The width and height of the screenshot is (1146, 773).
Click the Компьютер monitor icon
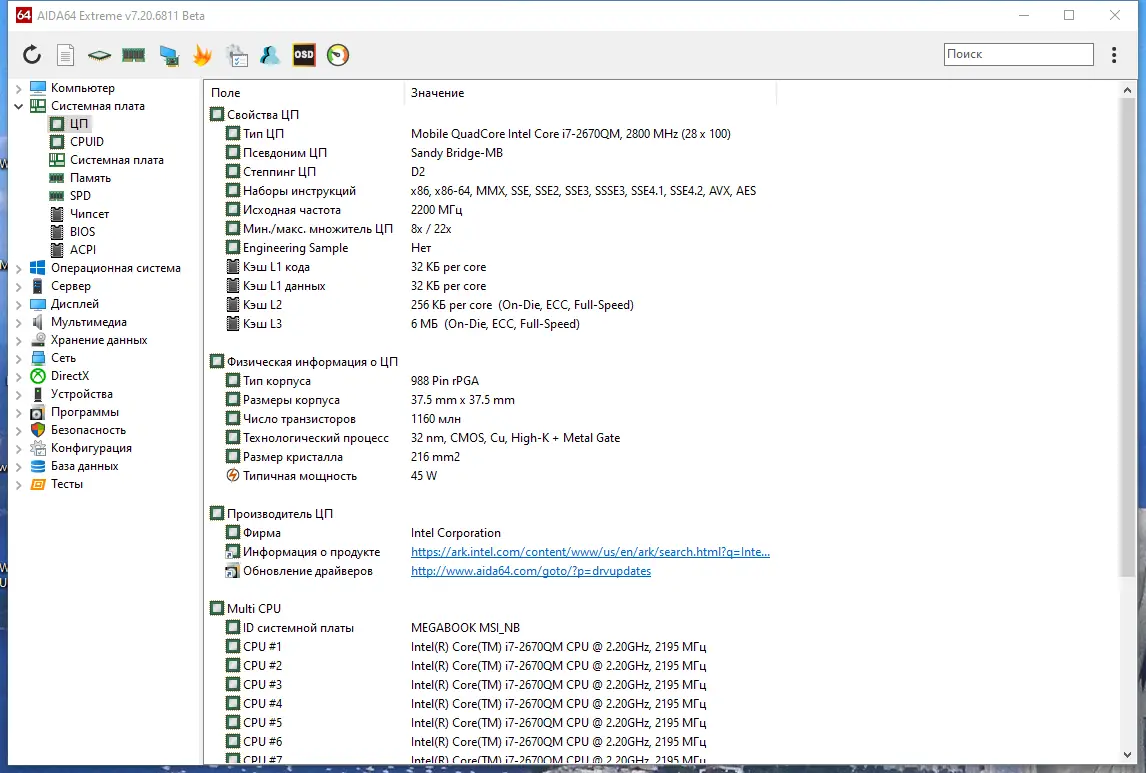point(38,88)
